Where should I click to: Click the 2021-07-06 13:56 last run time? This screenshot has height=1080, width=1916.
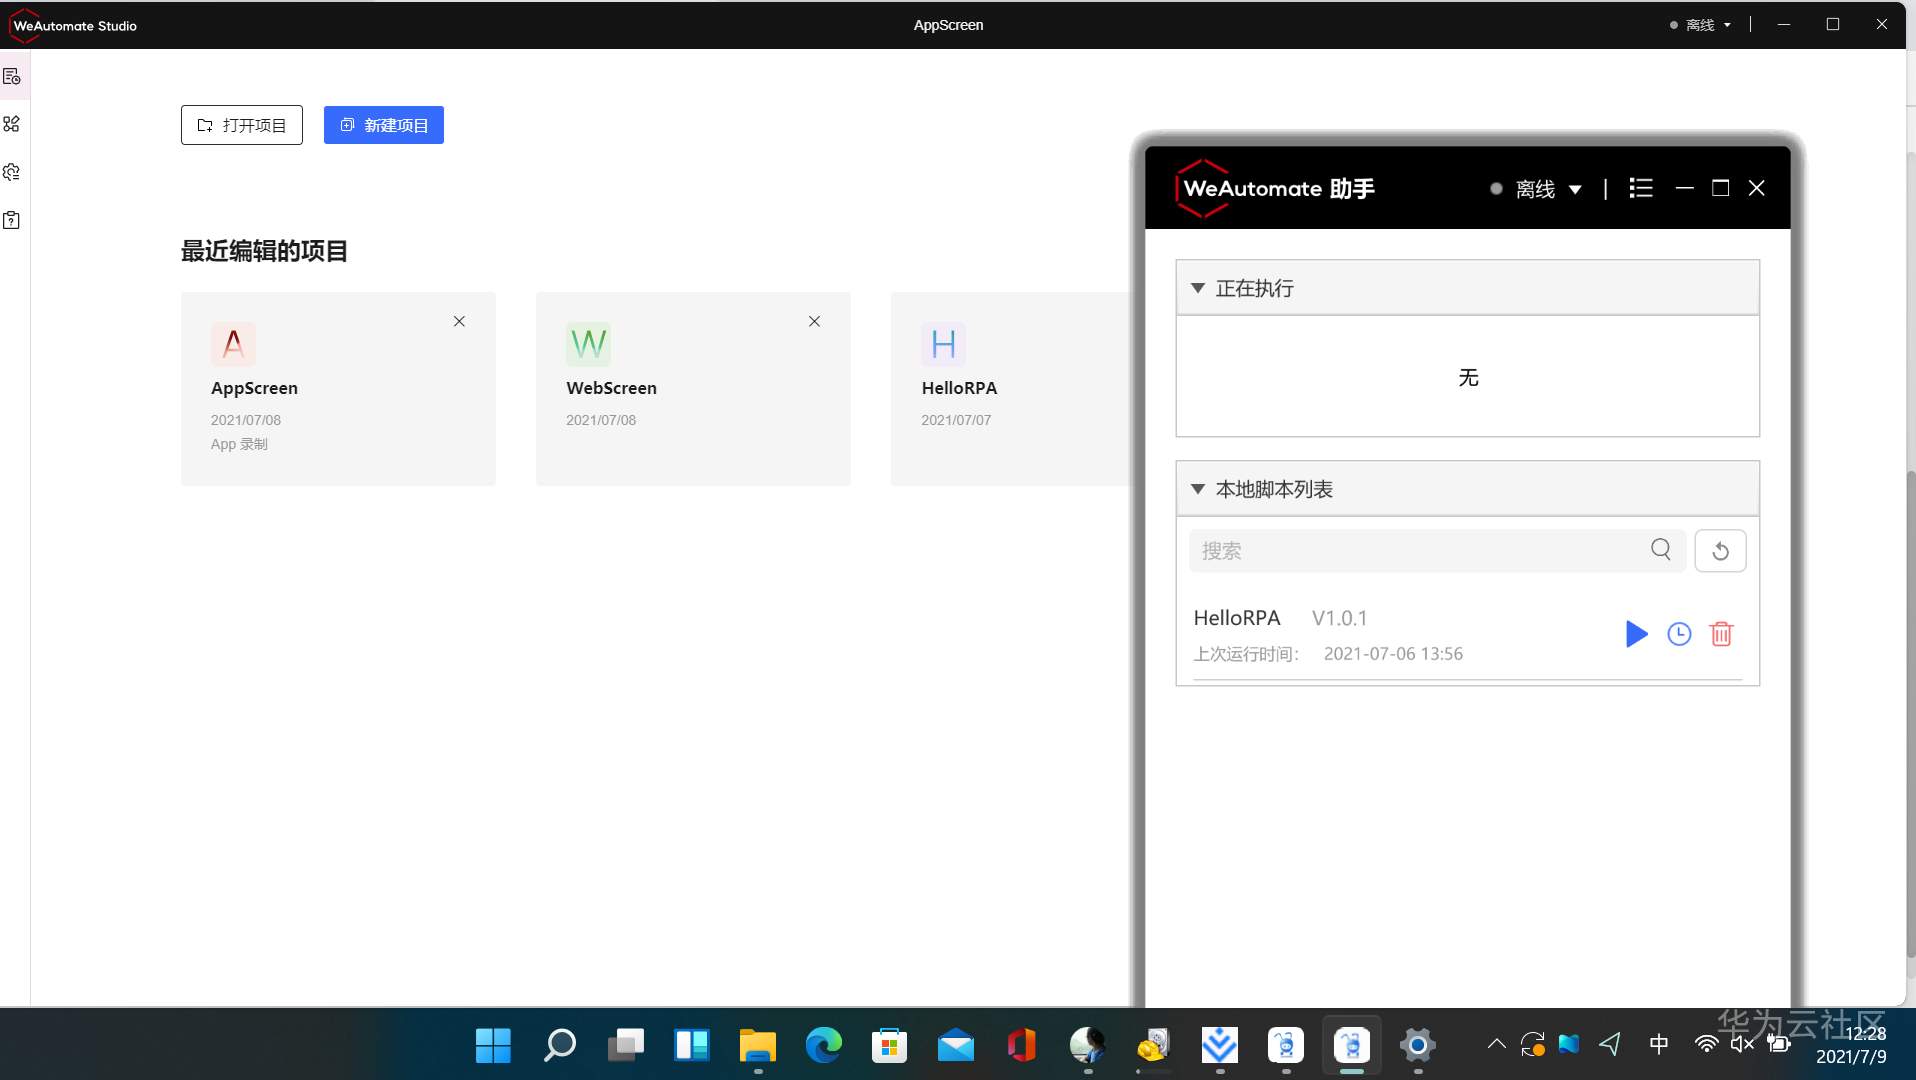pos(1393,654)
